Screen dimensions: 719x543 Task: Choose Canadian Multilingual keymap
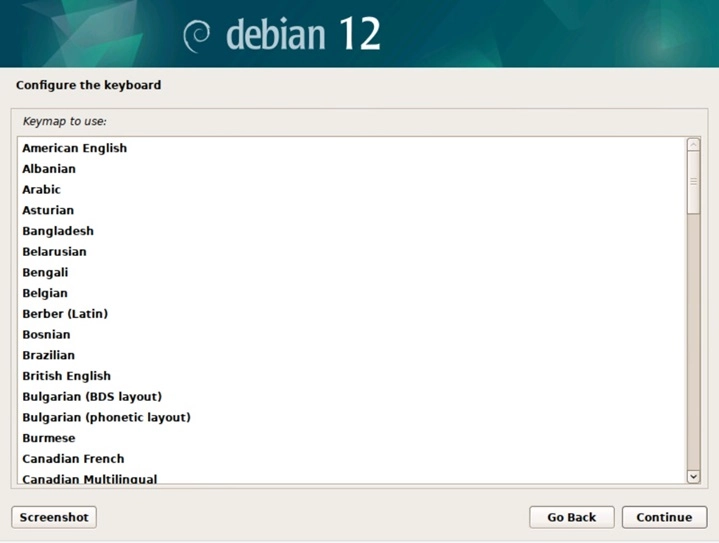point(352,477)
